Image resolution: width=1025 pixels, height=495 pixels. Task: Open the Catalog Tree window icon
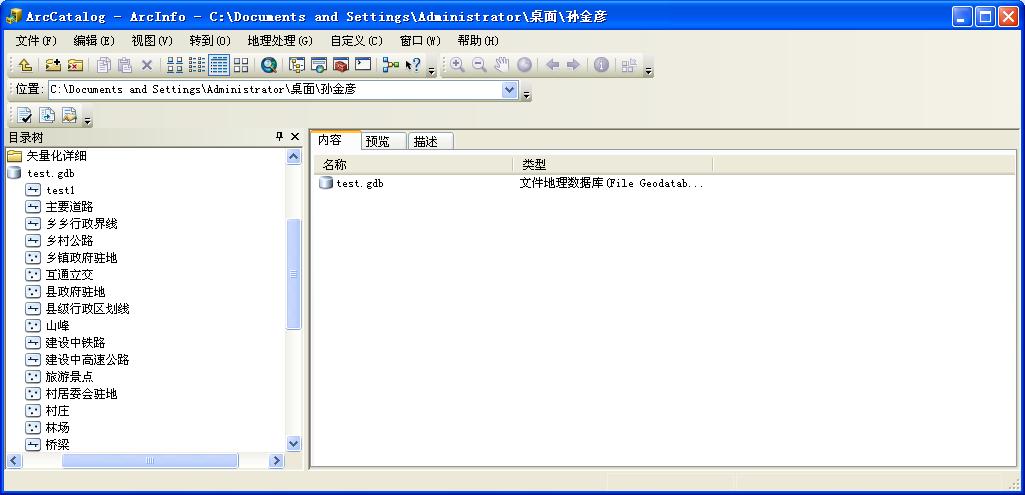pyautogui.click(x=297, y=65)
